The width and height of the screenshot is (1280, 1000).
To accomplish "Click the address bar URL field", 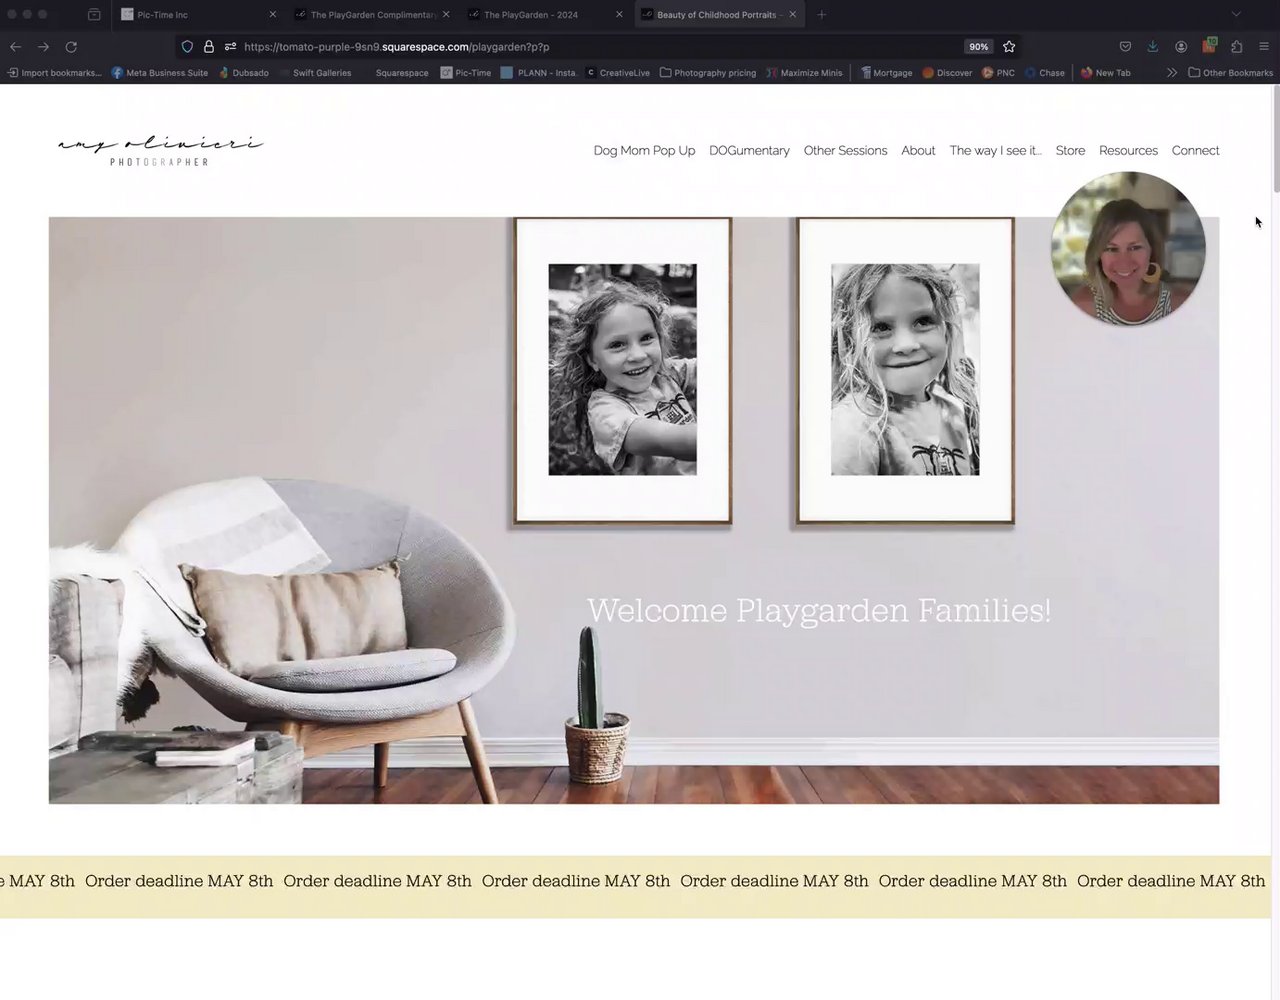I will pos(600,47).
